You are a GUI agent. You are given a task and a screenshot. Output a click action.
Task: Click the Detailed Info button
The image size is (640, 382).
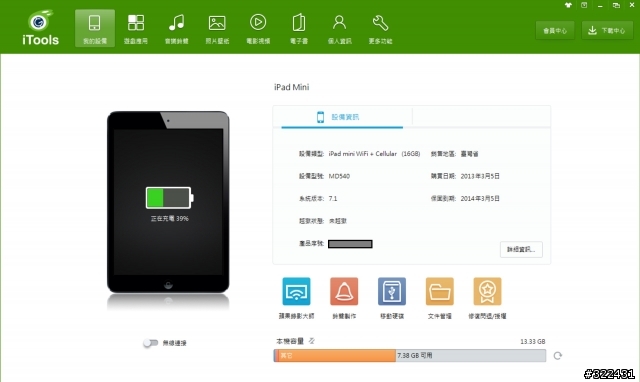click(521, 249)
